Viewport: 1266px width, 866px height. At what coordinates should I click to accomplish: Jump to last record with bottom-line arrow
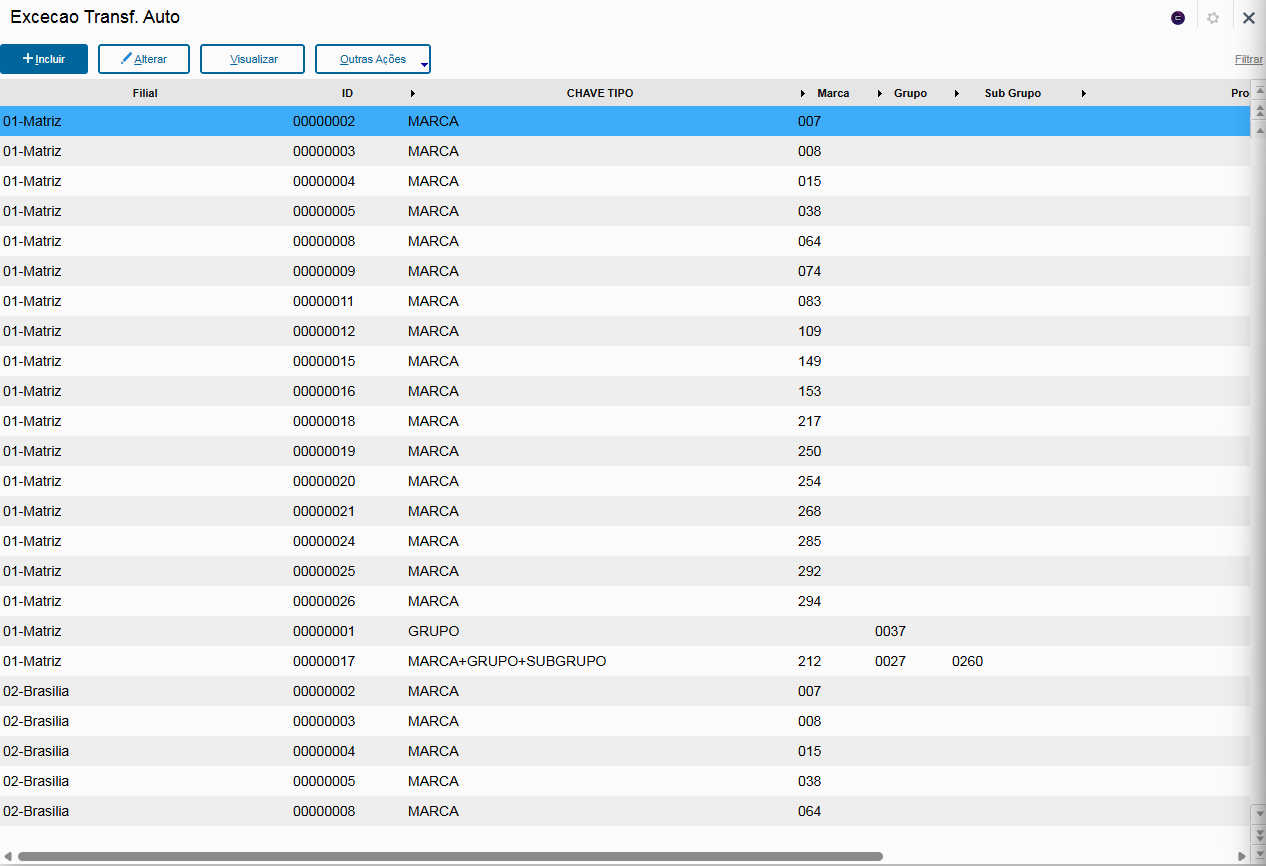tap(1258, 852)
